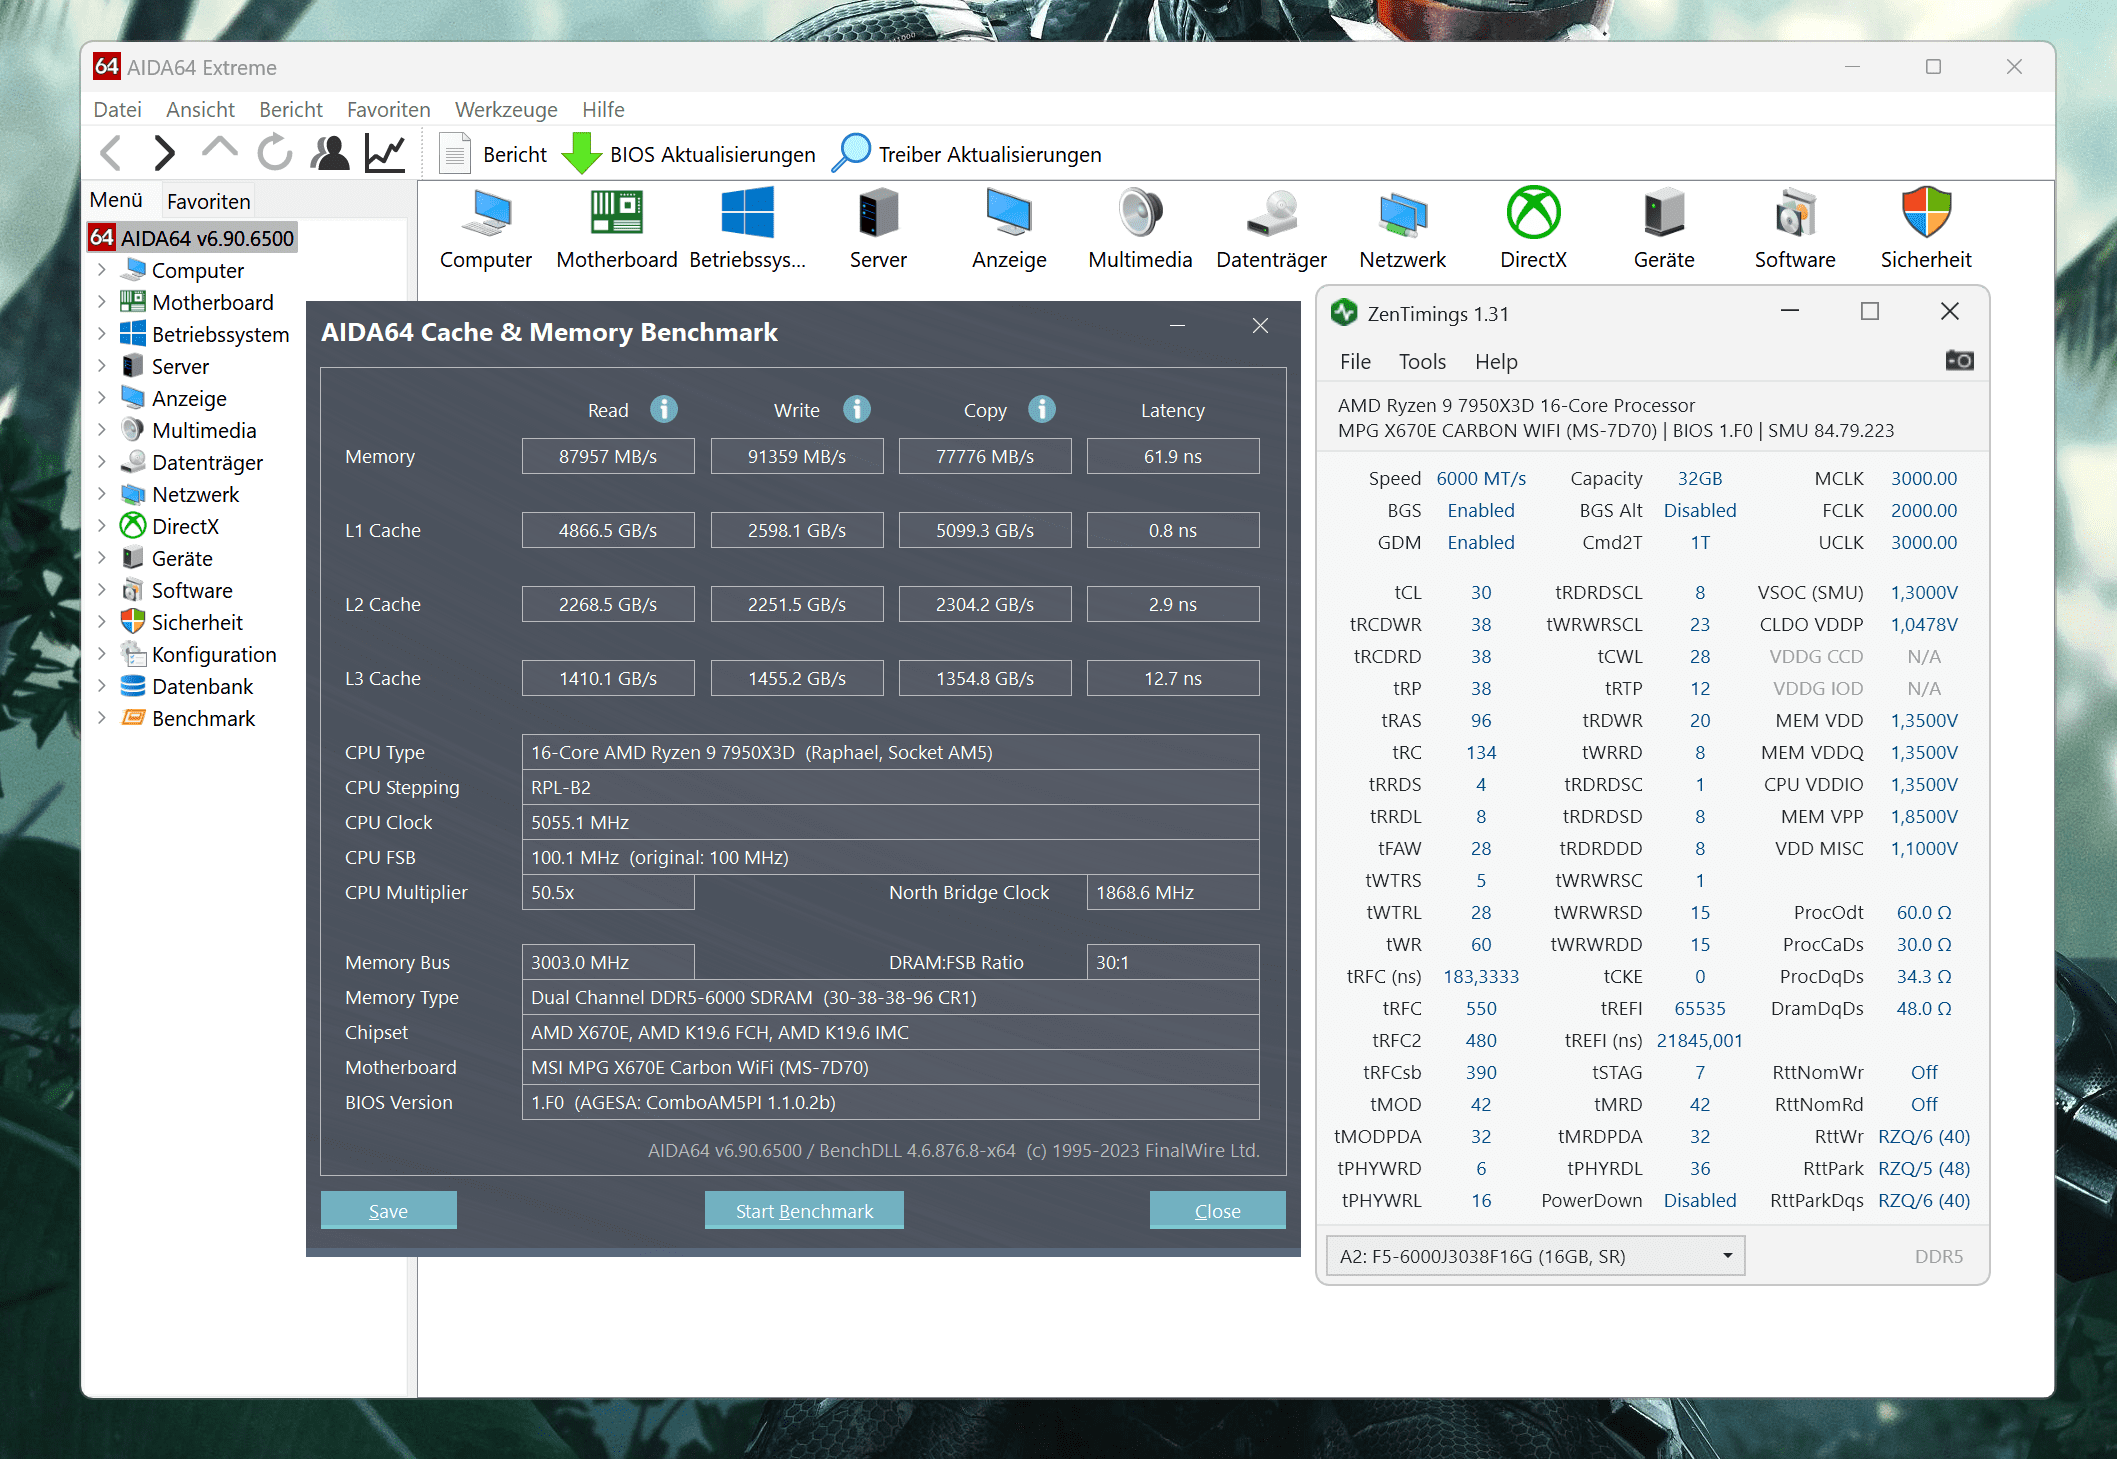Open the ZenTimings File menu
2117x1459 pixels.
pyautogui.click(x=1355, y=361)
